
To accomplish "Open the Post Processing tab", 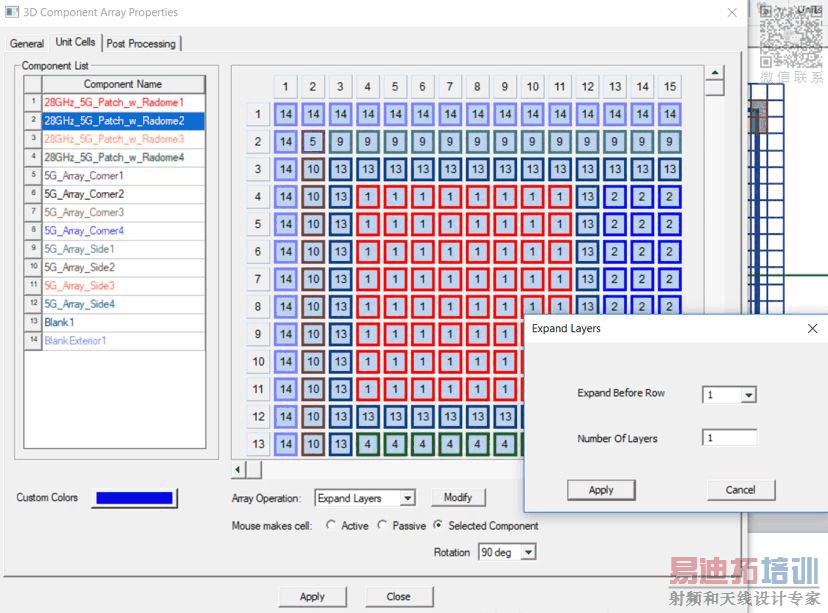I will click(141, 43).
